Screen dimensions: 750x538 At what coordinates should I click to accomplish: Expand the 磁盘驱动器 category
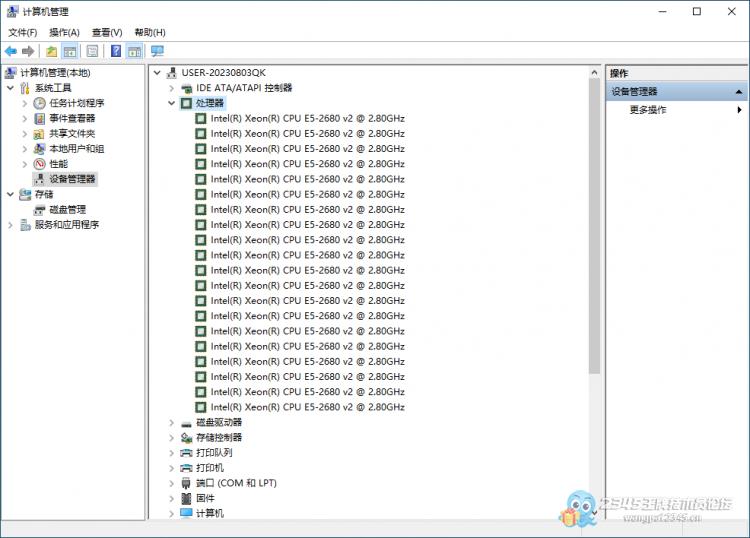[x=172, y=423]
